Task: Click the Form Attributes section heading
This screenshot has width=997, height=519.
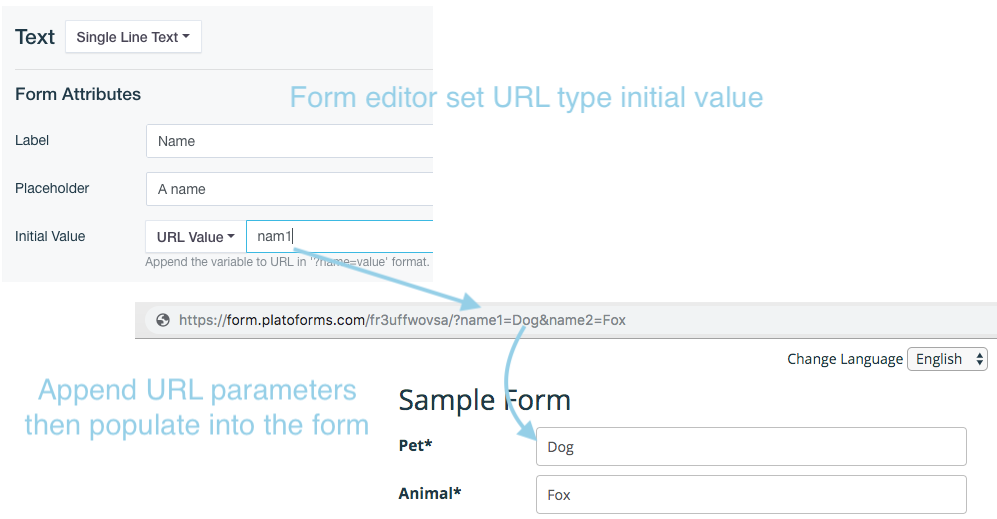Action: [x=78, y=94]
